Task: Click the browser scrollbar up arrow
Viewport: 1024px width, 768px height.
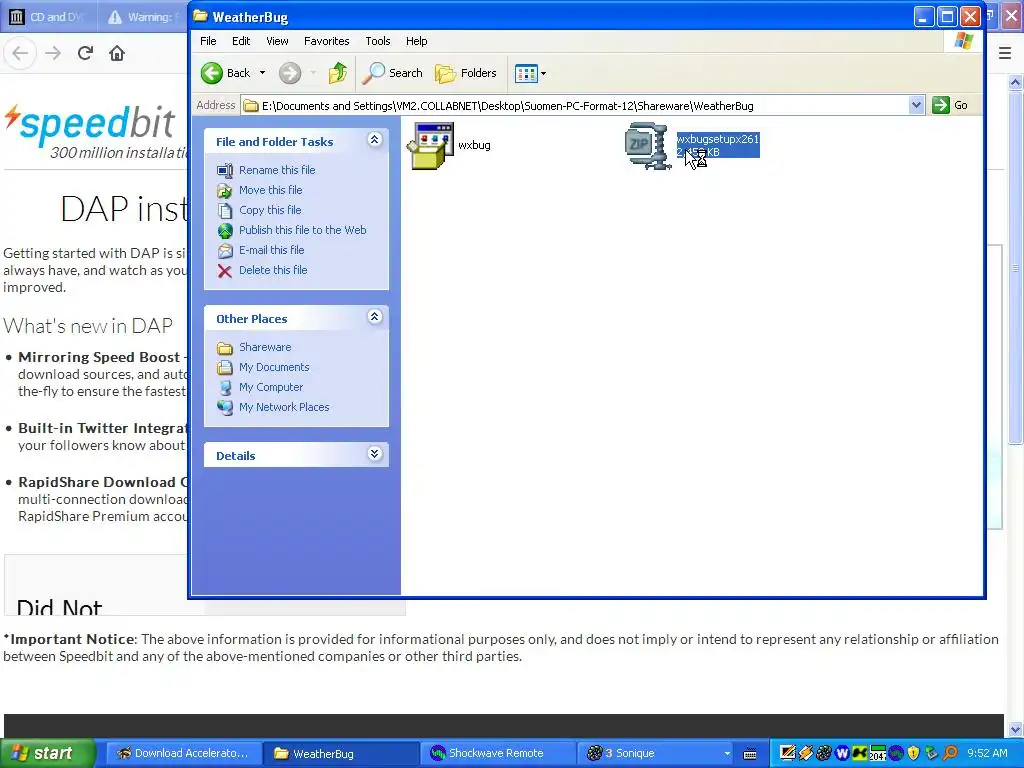Action: pos(1015,82)
